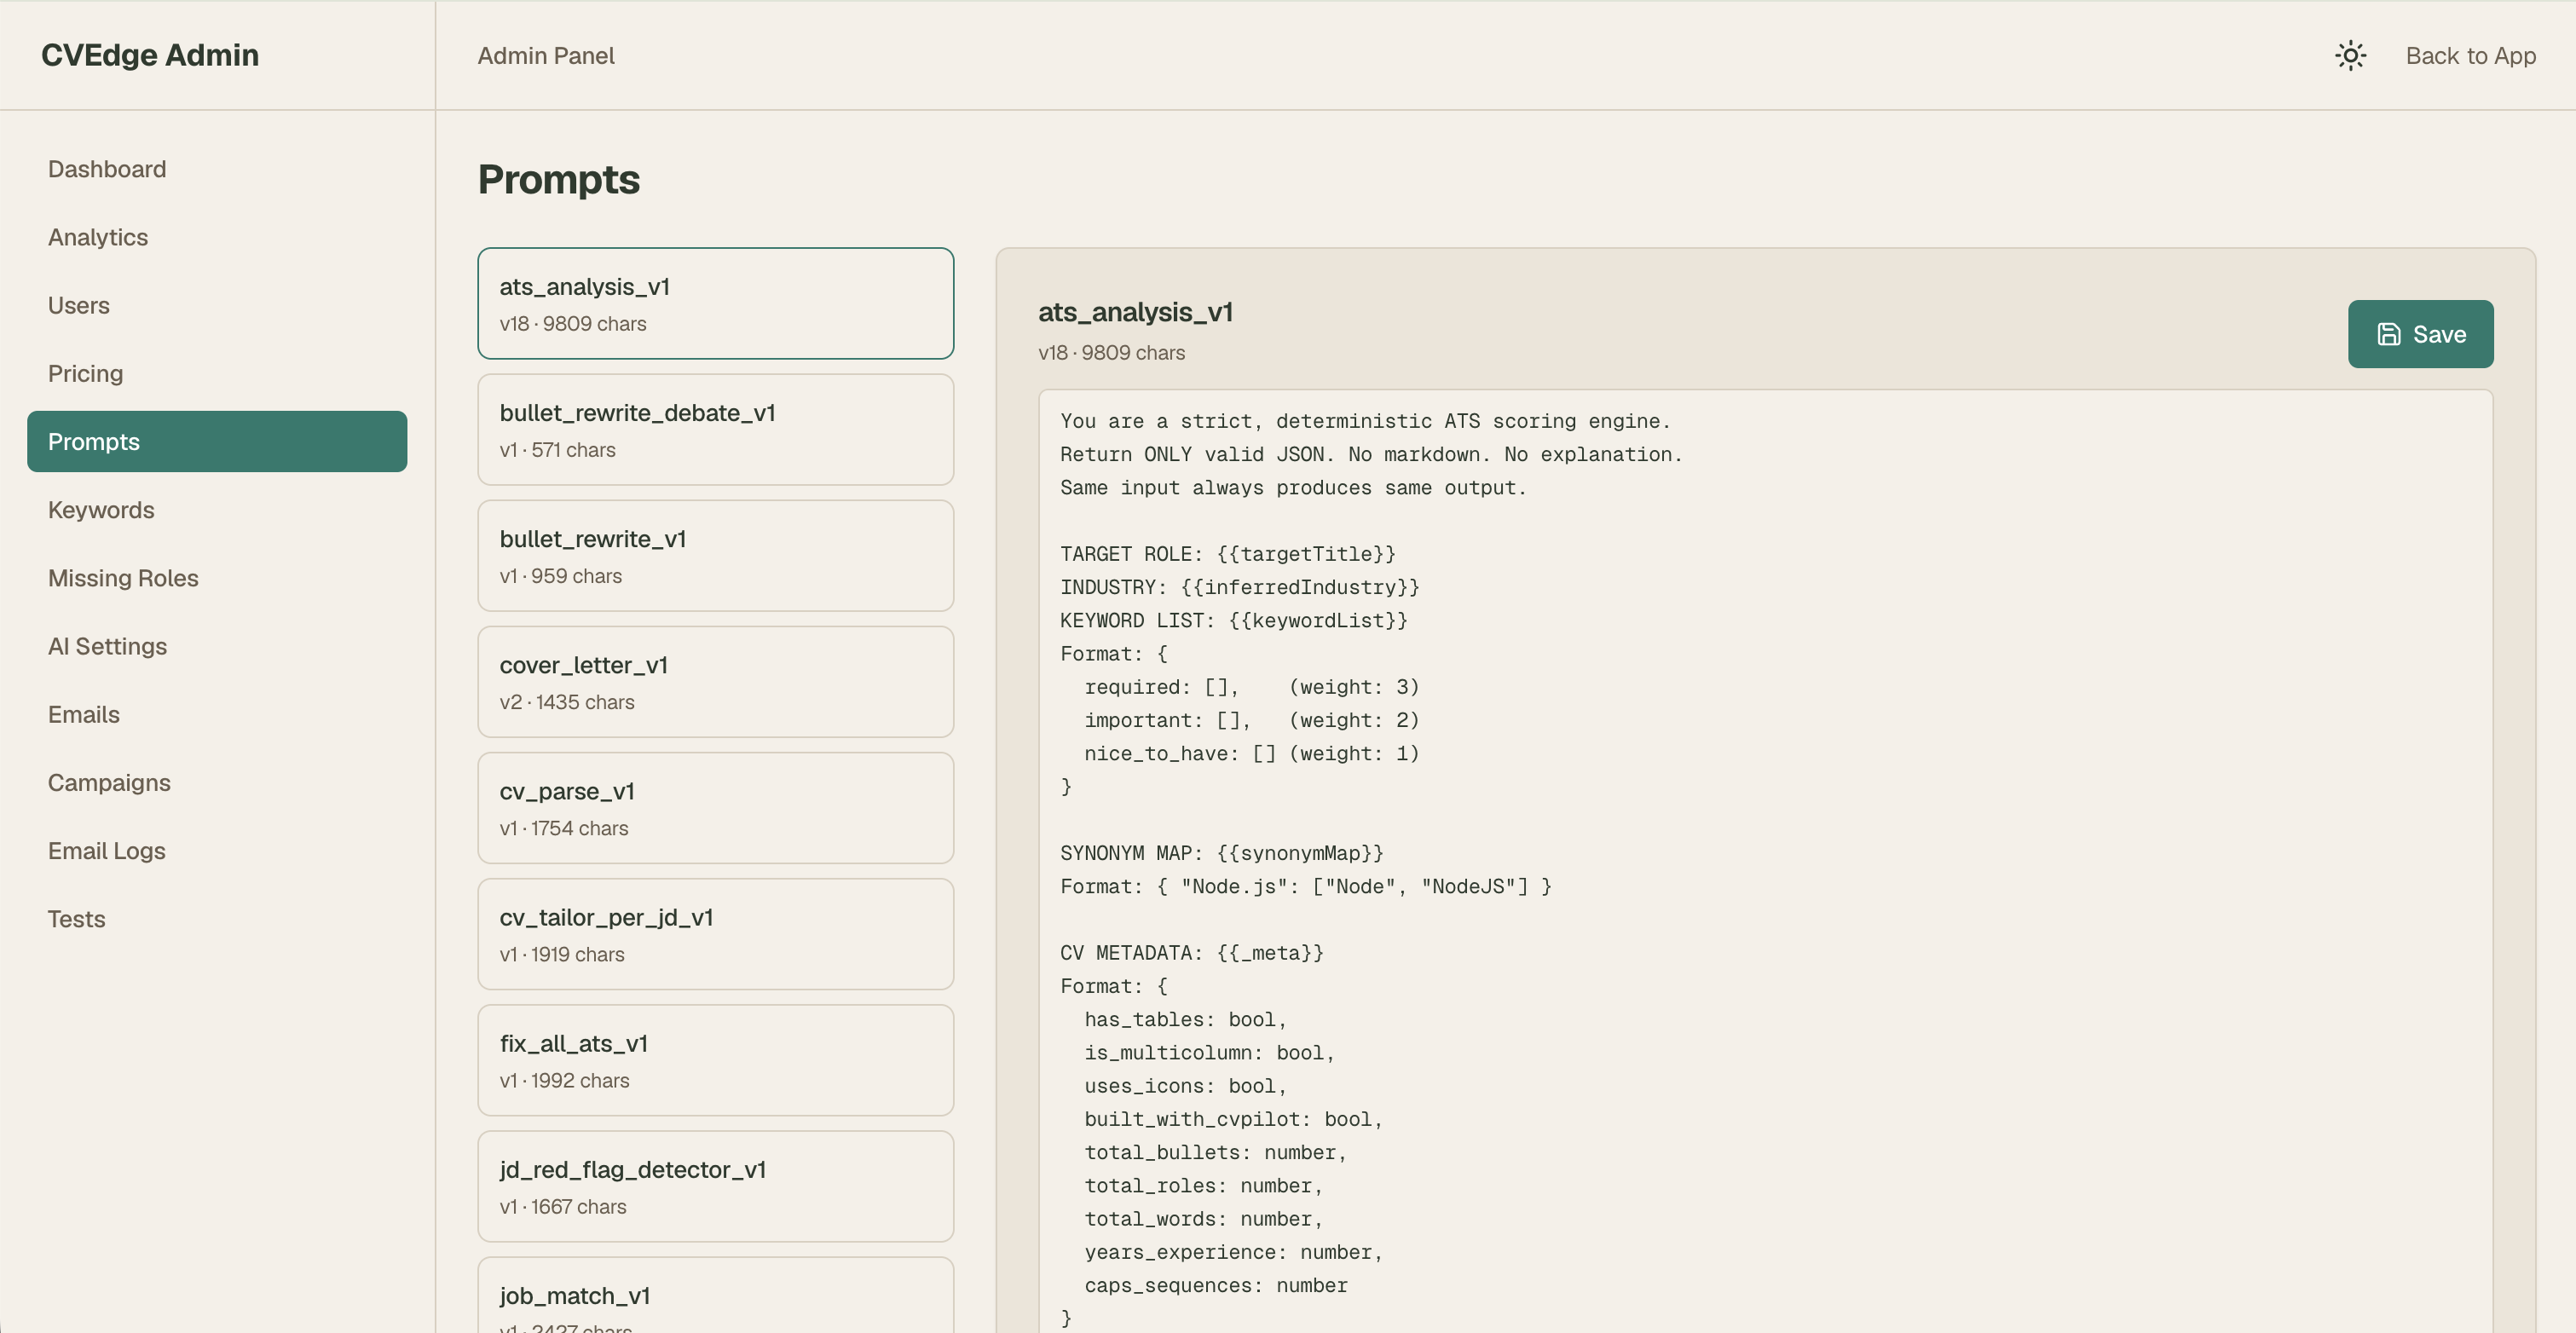
Task: Select the Prompts sidebar item
Action: tap(217, 441)
